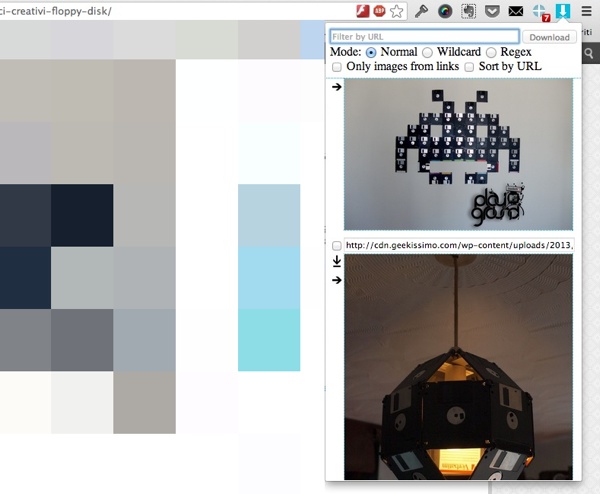Open the Evernote elephant clipper icon
The width and height of the screenshot is (600, 494).
point(468,11)
